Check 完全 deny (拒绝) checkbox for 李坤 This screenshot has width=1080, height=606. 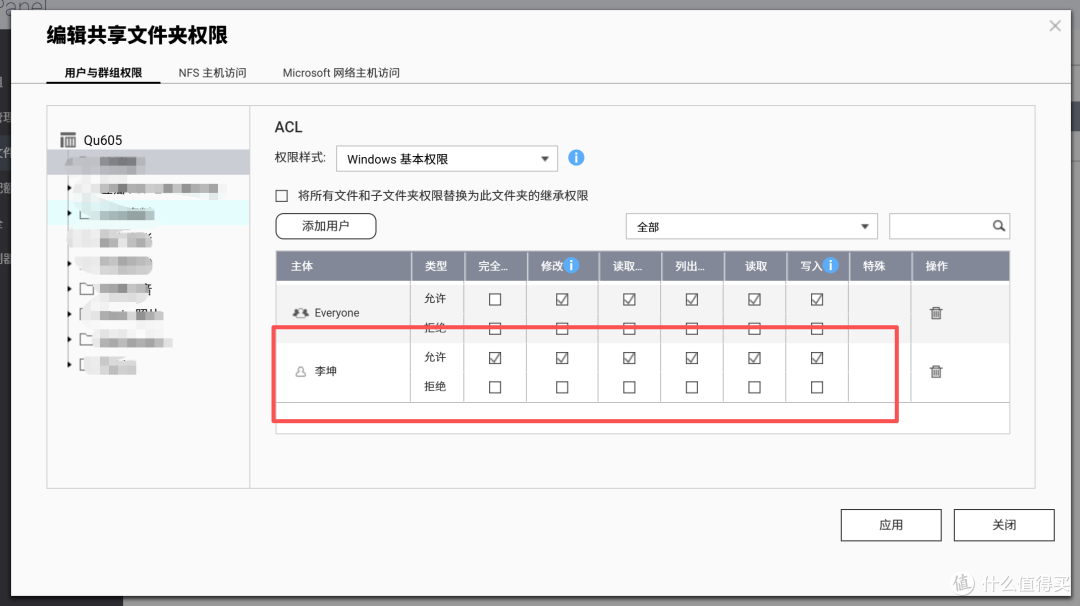[495, 387]
